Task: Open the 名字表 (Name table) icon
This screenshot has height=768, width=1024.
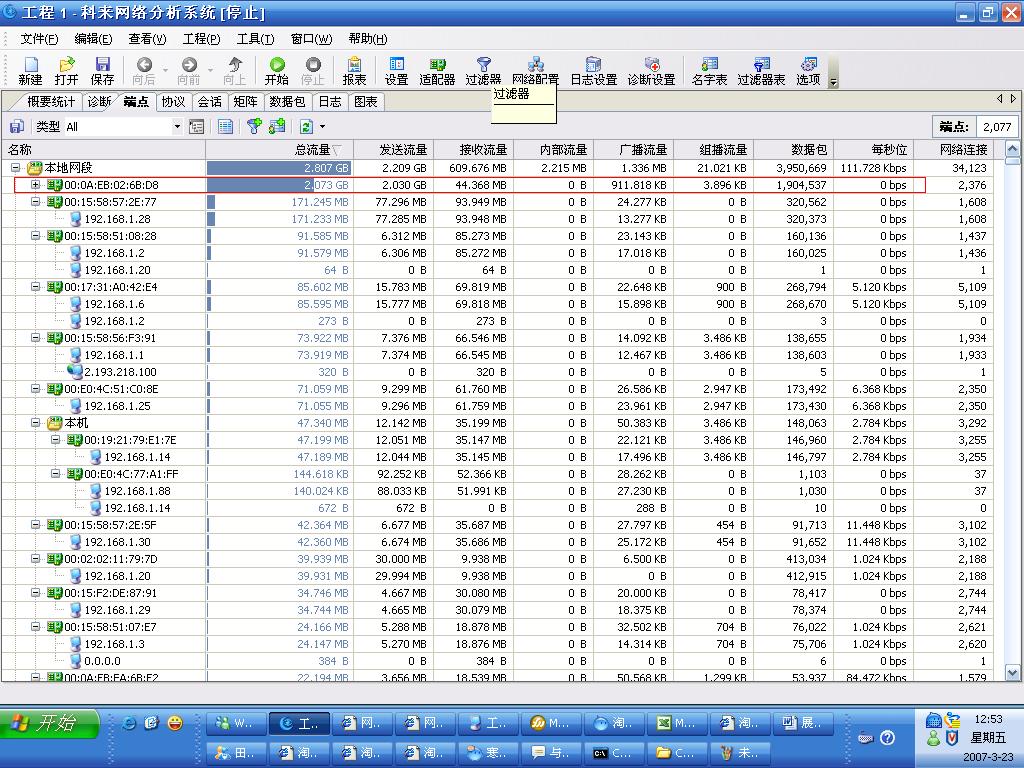Action: (709, 70)
